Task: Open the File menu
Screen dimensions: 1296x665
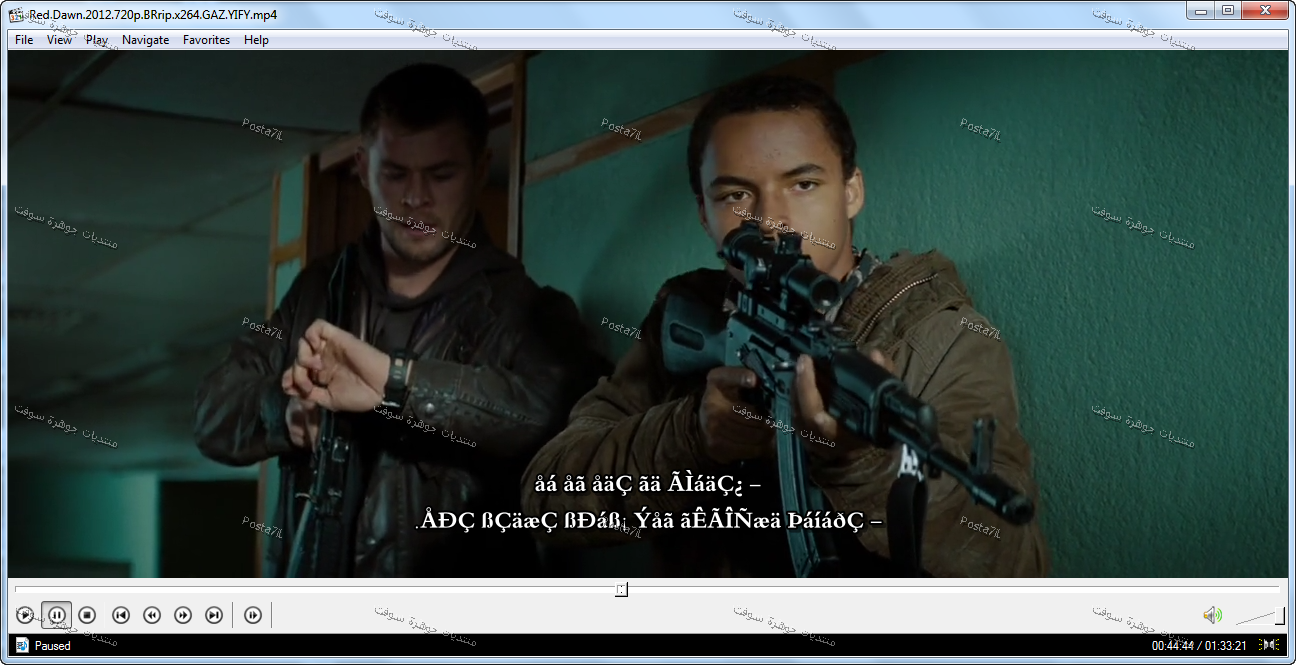Action: (24, 40)
